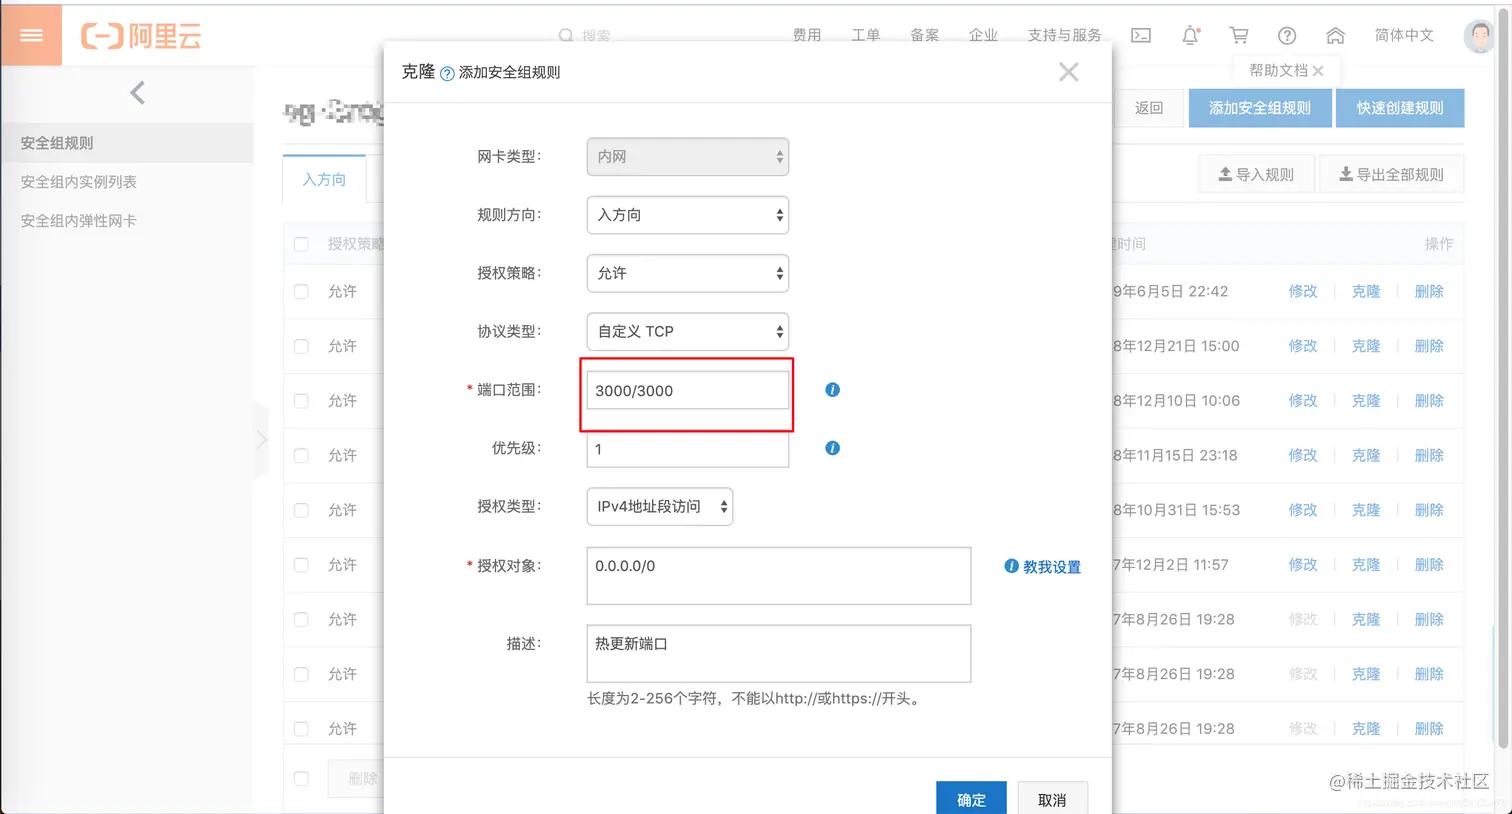The image size is (1512, 814).
Task: Open the 工单 top menu
Action: (866, 36)
